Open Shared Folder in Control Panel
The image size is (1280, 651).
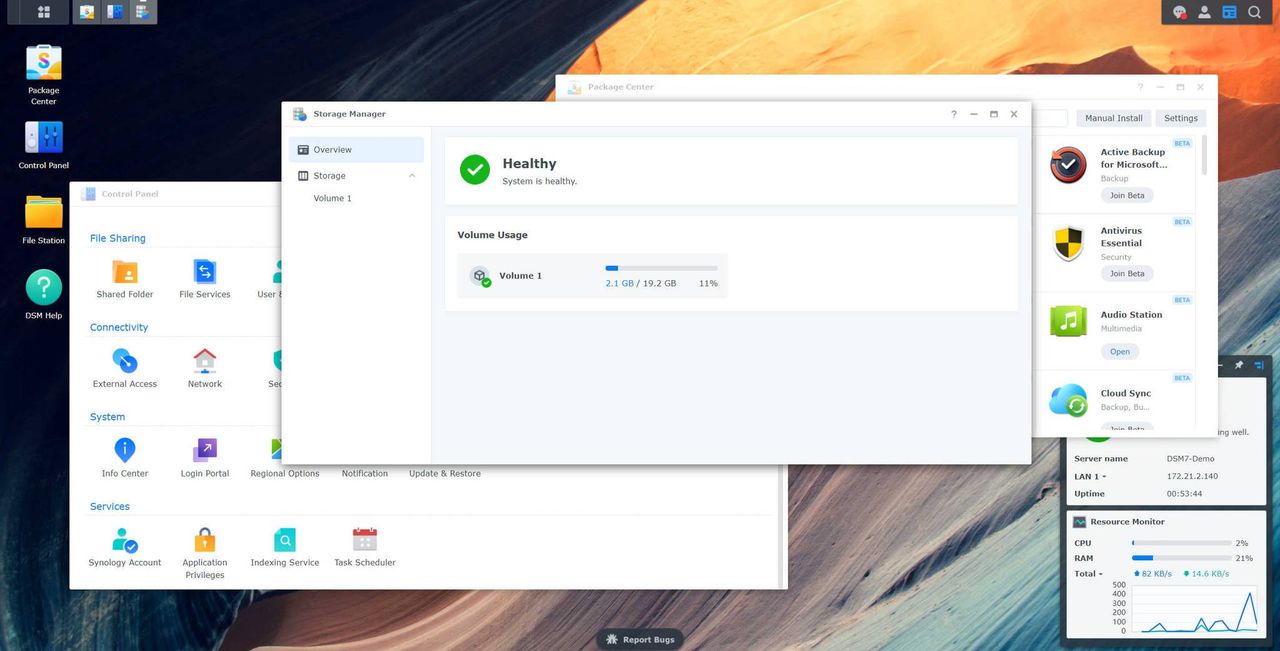point(125,279)
